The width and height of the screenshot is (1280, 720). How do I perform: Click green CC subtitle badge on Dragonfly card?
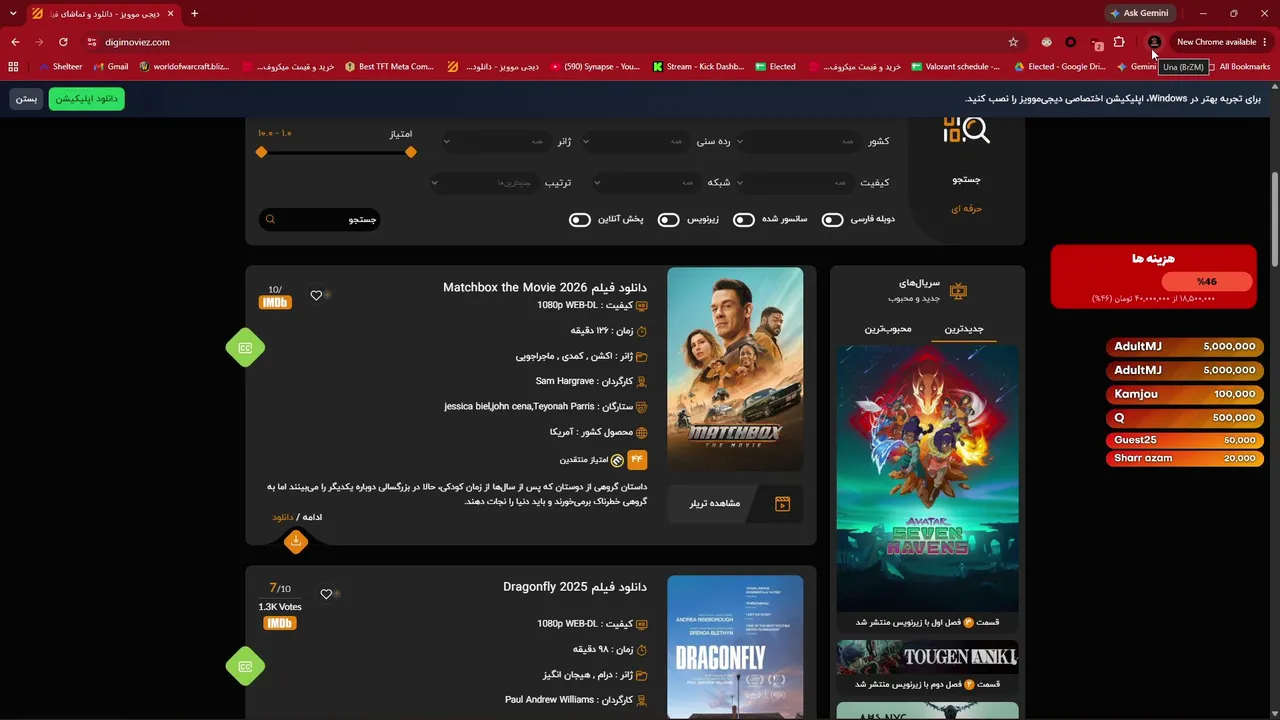[x=245, y=666]
